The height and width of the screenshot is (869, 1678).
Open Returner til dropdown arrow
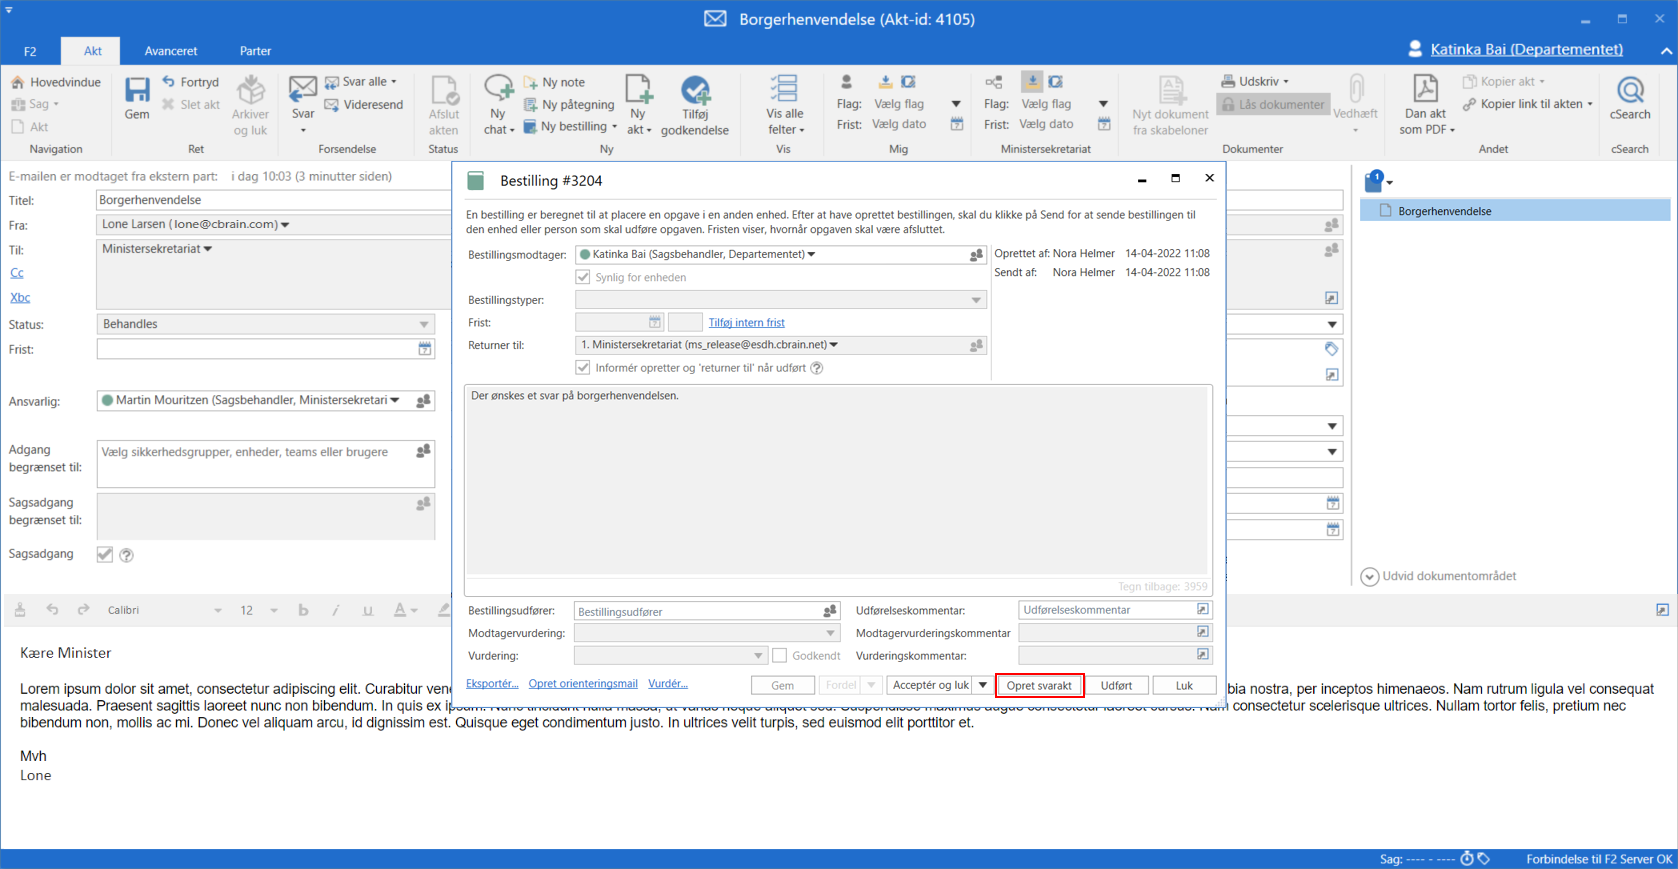click(834, 345)
